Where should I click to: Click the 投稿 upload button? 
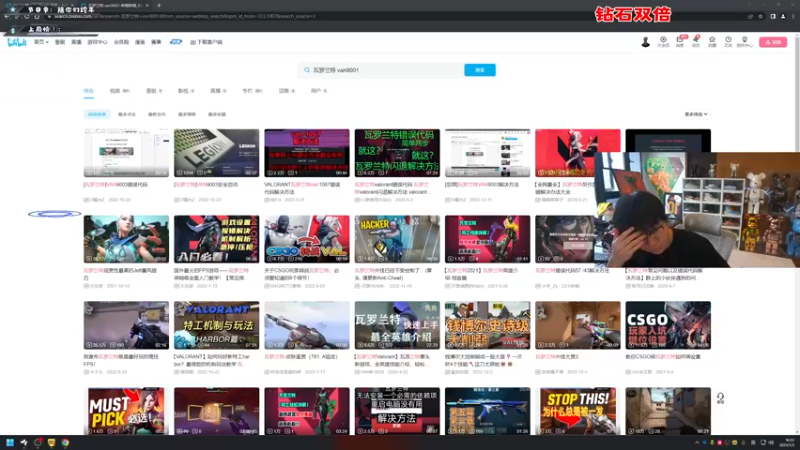click(x=772, y=42)
